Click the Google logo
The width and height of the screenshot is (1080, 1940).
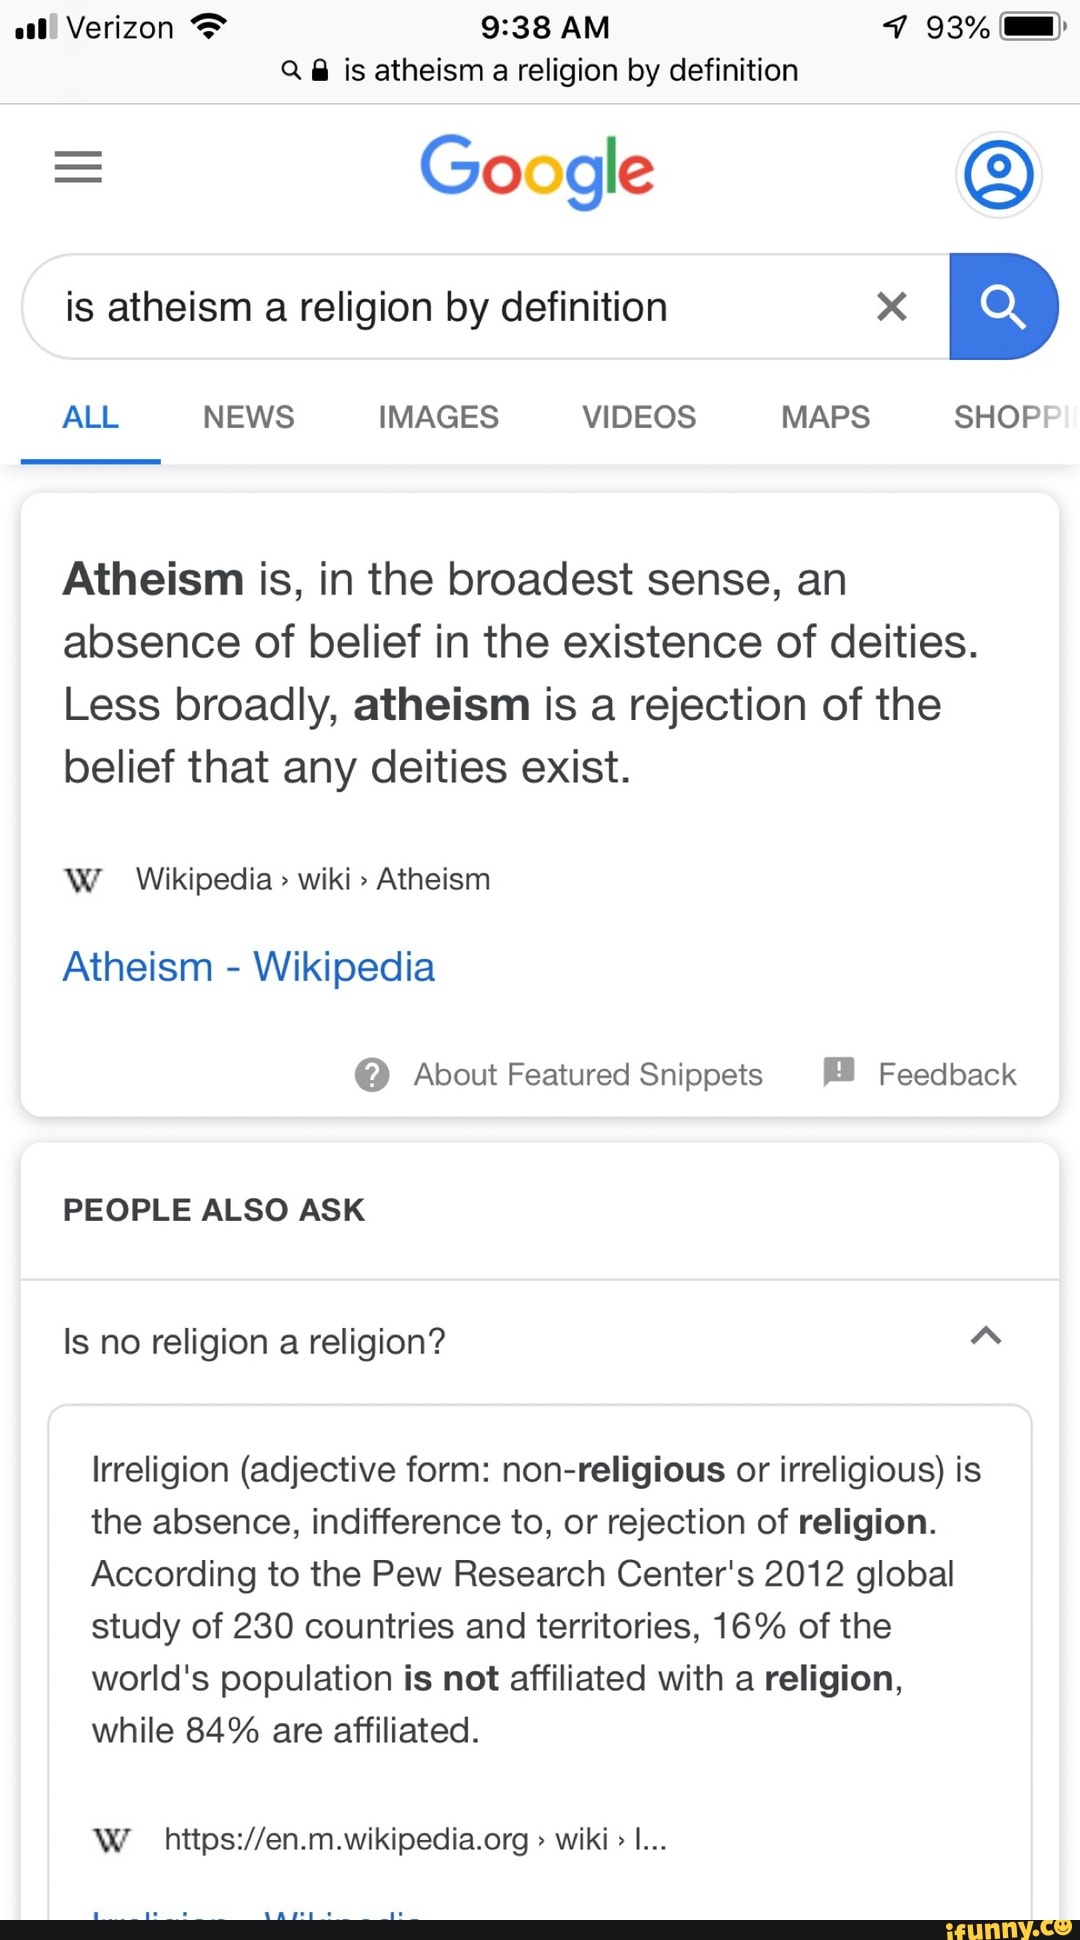tap(539, 171)
